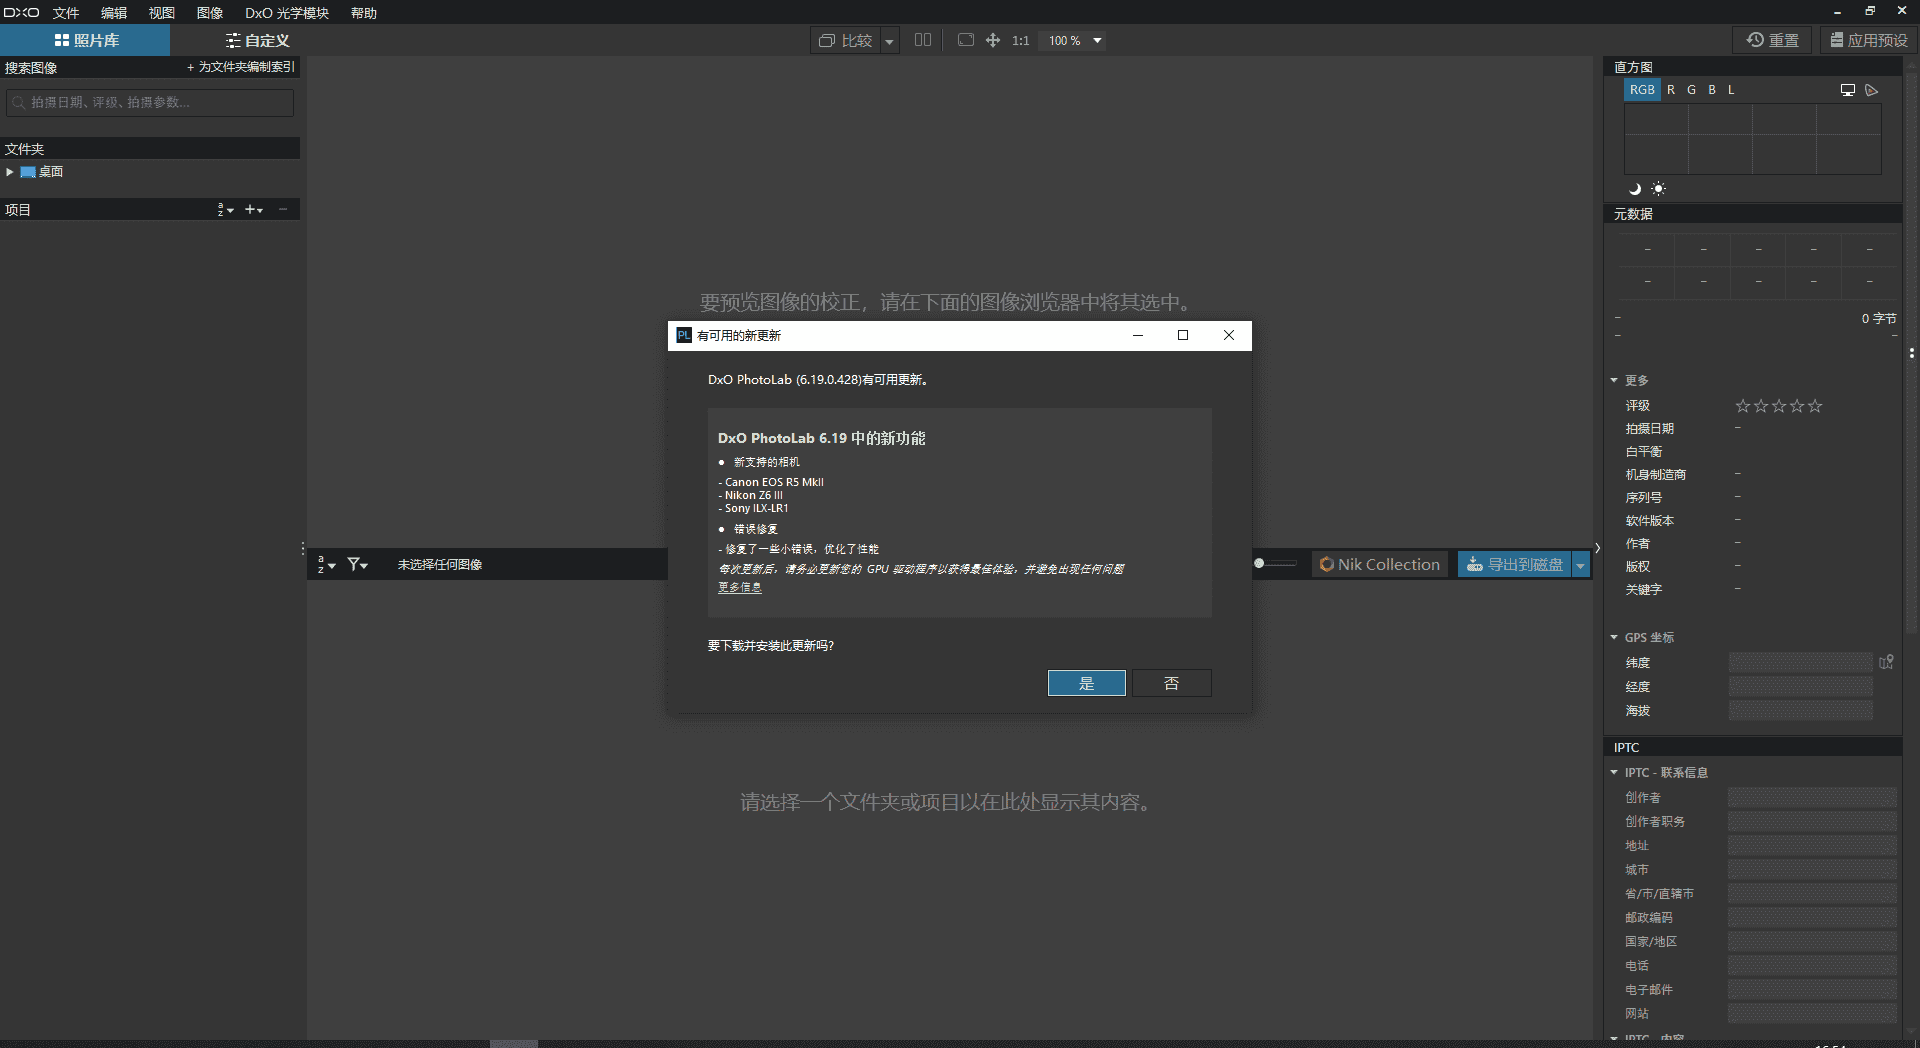
Task: Toggle side-by-side split view icon
Action: pyautogui.click(x=923, y=40)
